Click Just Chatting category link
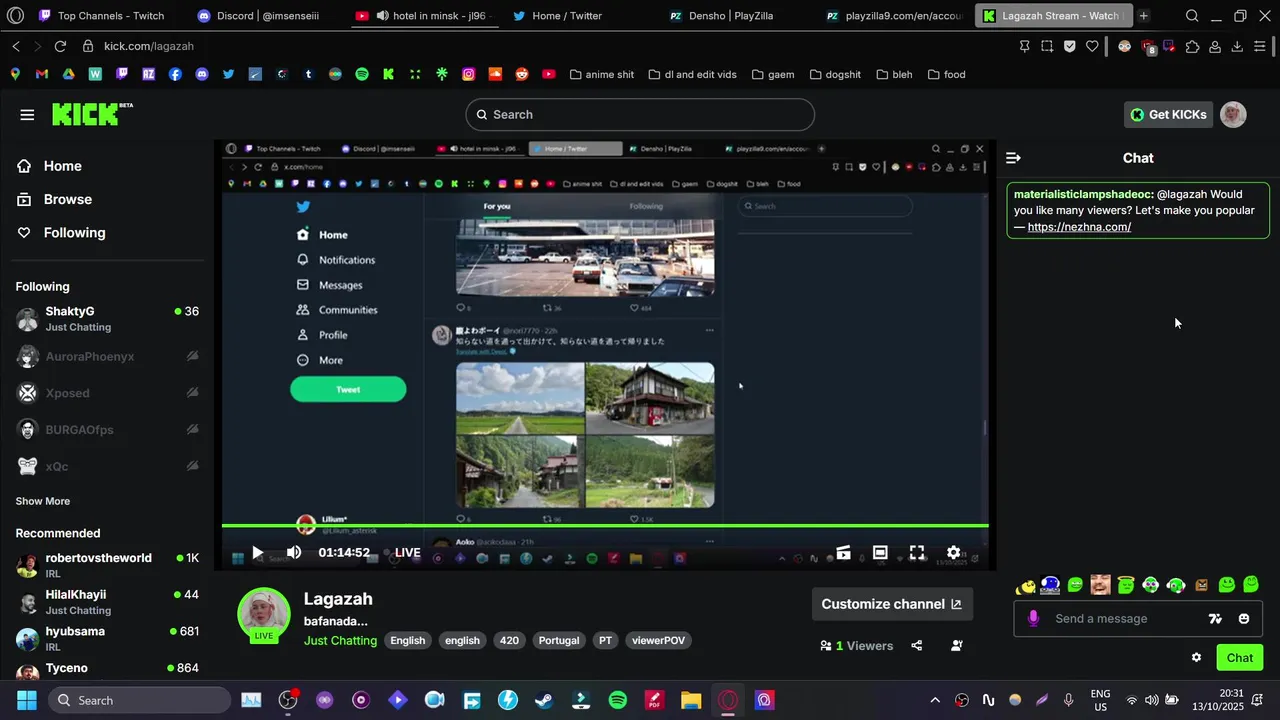1280x720 pixels. tap(340, 640)
